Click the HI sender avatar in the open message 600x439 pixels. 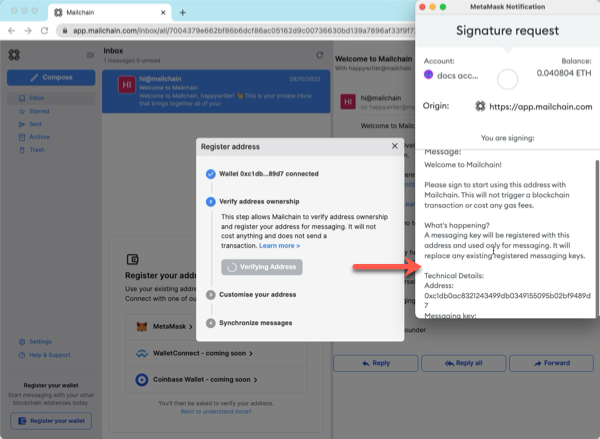coord(348,102)
